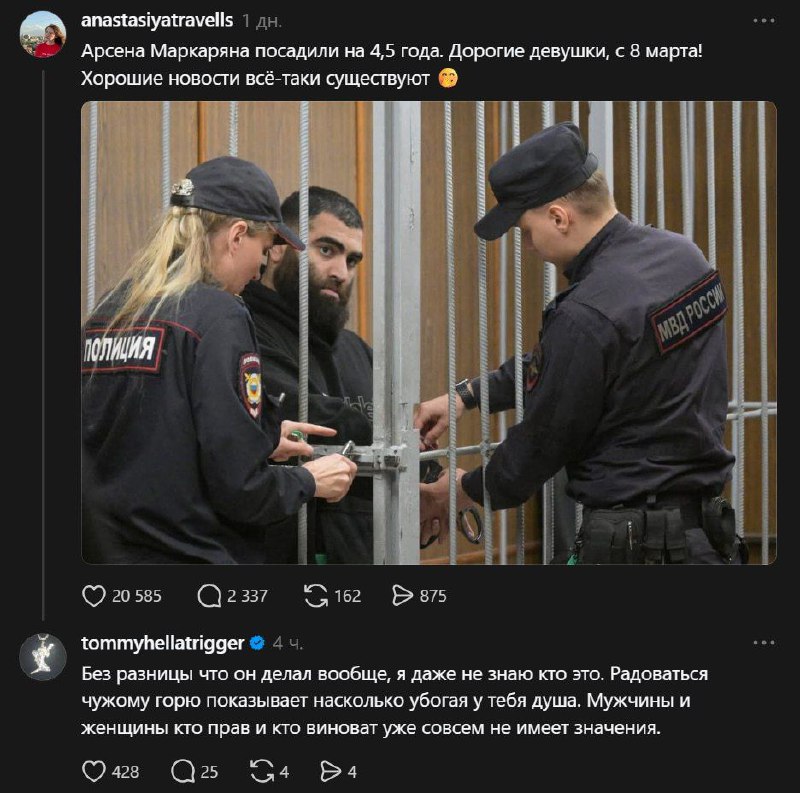Viewport: 800px width, 793px height.
Task: Visit the tommyhellatrigger username link
Action: (163, 643)
